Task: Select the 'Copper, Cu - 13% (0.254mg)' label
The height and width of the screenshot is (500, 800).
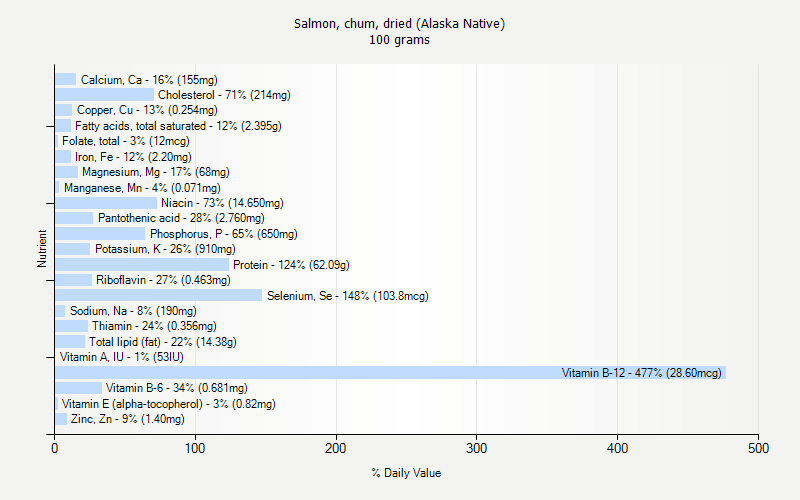Action: [x=147, y=110]
